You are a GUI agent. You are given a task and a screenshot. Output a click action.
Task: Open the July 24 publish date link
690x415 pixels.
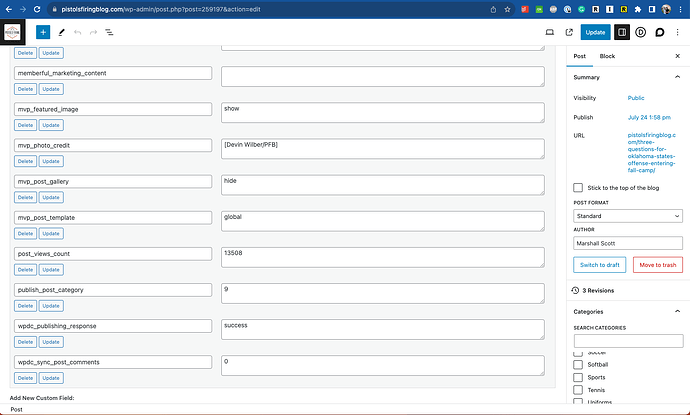click(649, 118)
